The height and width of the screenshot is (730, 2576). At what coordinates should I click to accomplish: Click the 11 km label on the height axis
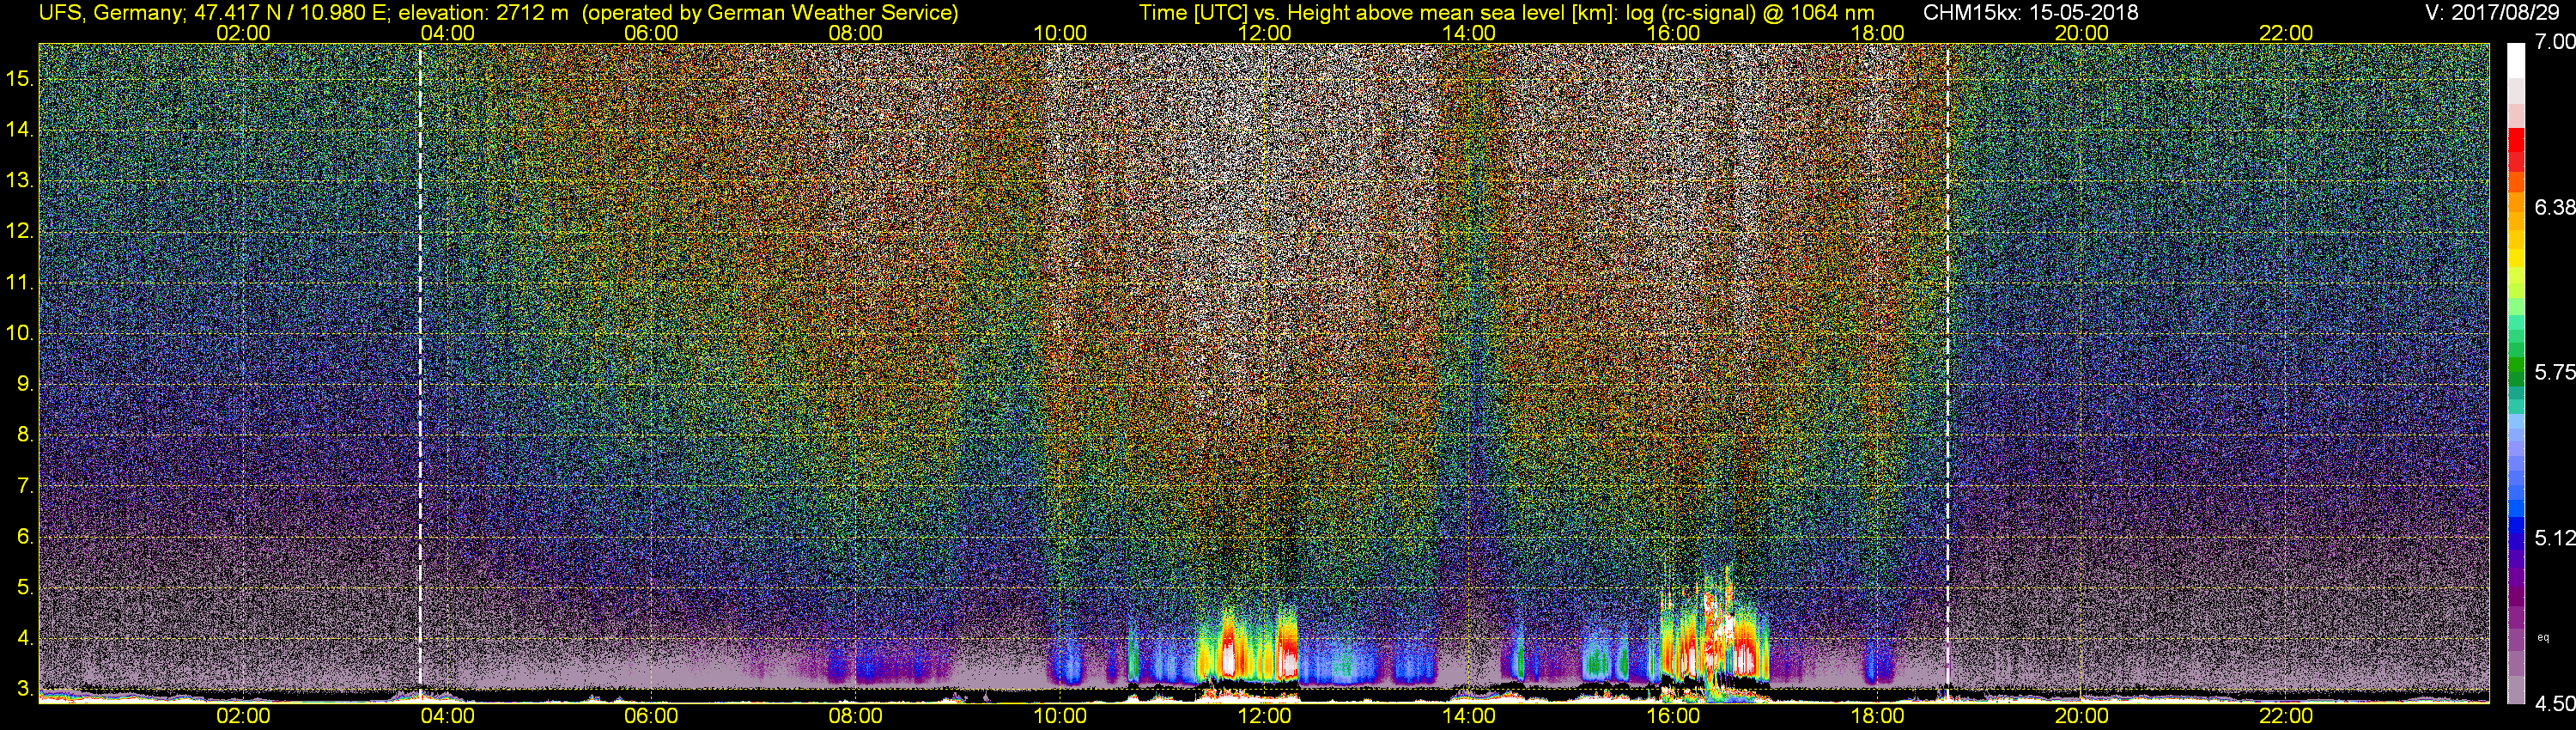point(20,282)
